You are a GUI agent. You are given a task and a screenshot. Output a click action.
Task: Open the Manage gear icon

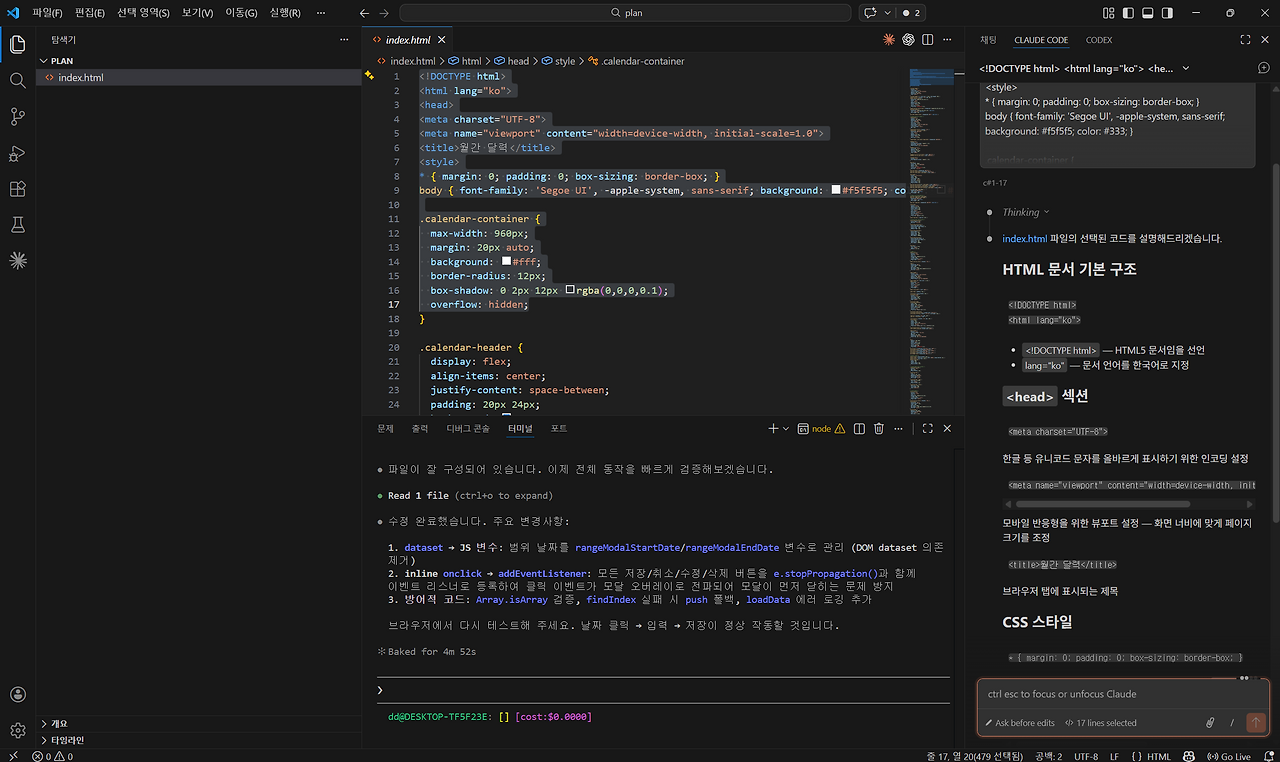click(17, 731)
